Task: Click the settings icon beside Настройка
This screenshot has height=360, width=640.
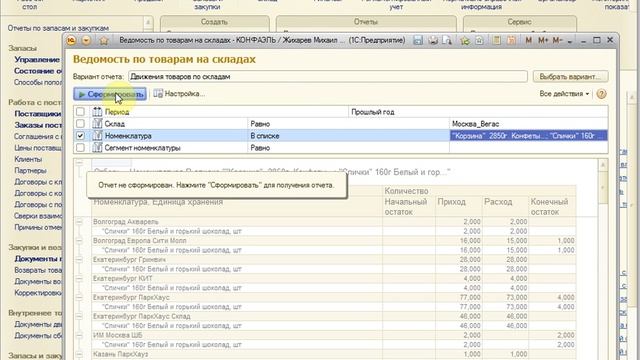Action: coord(158,94)
